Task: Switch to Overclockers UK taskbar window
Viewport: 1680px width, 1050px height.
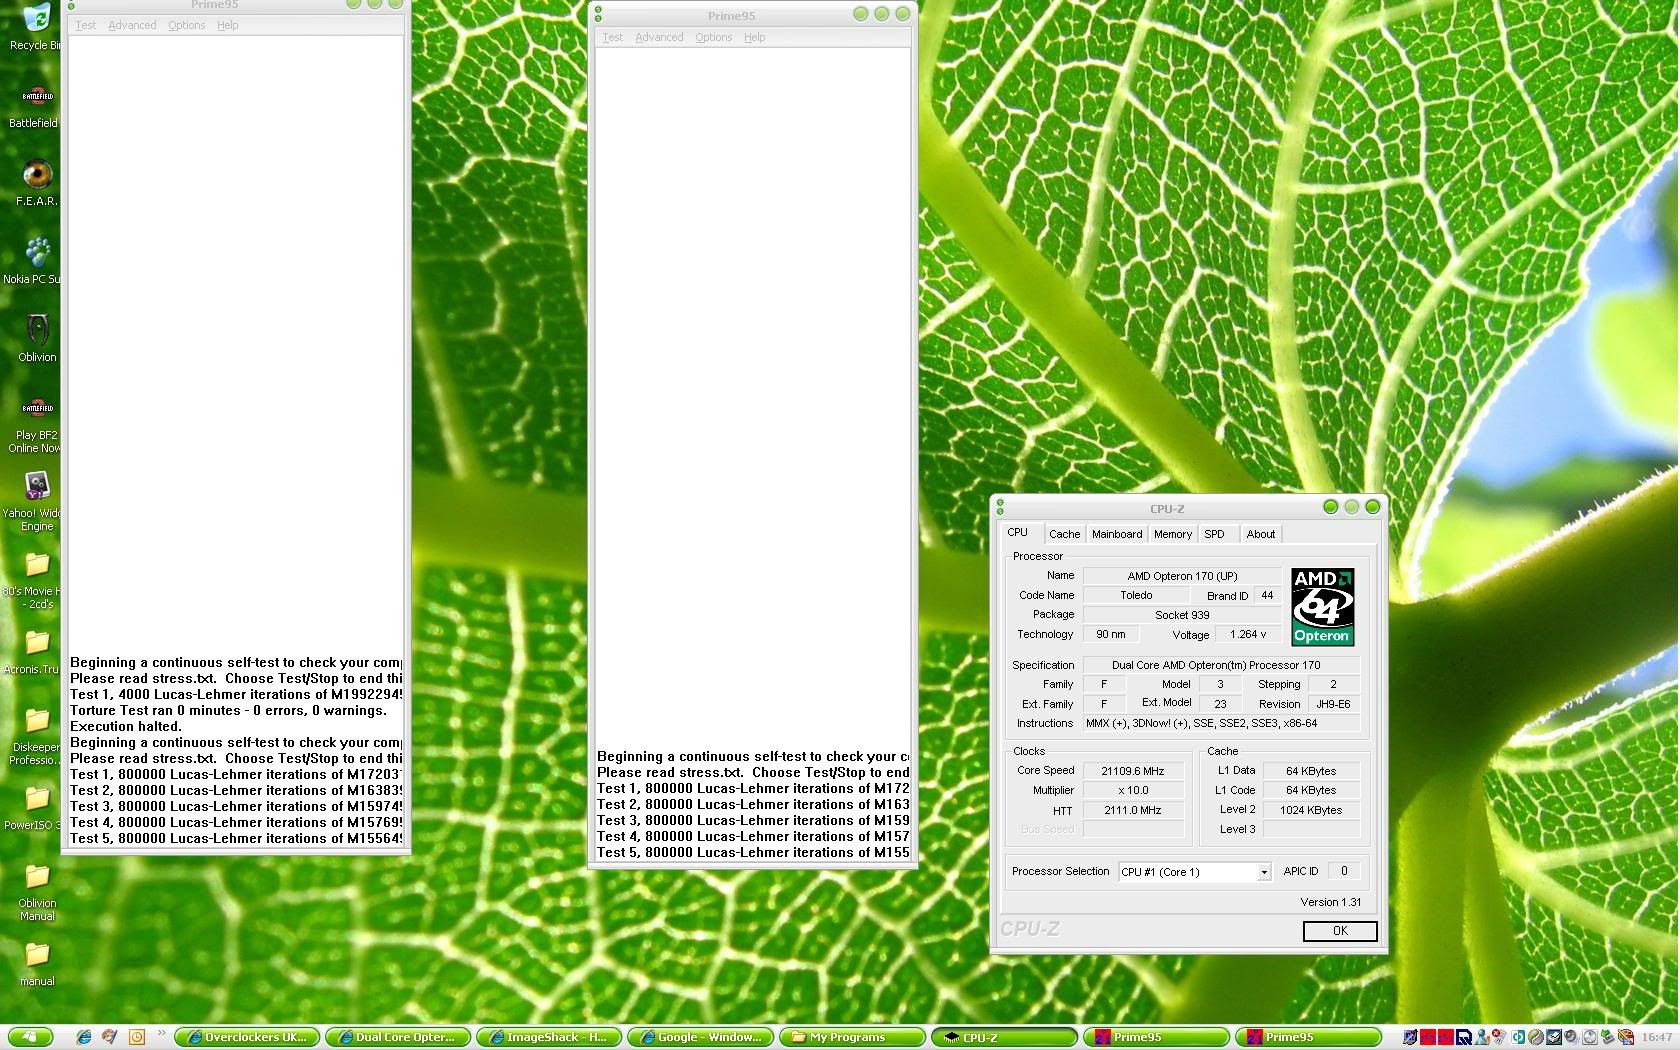Action: pyautogui.click(x=247, y=1037)
